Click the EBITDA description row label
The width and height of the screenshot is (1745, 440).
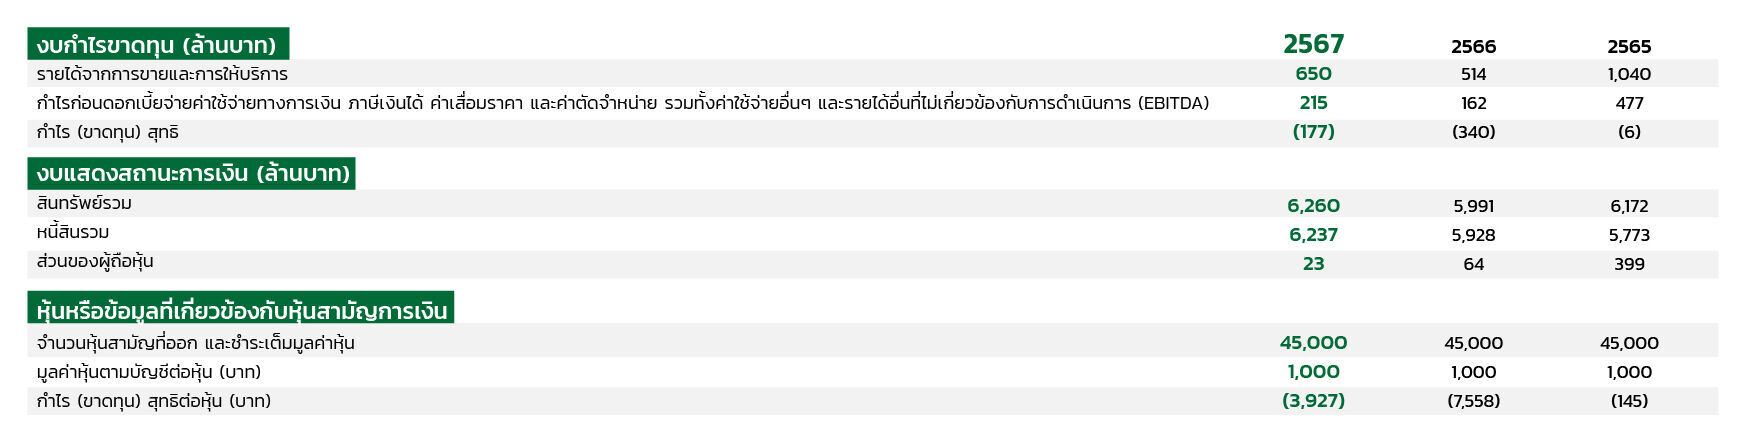[623, 103]
